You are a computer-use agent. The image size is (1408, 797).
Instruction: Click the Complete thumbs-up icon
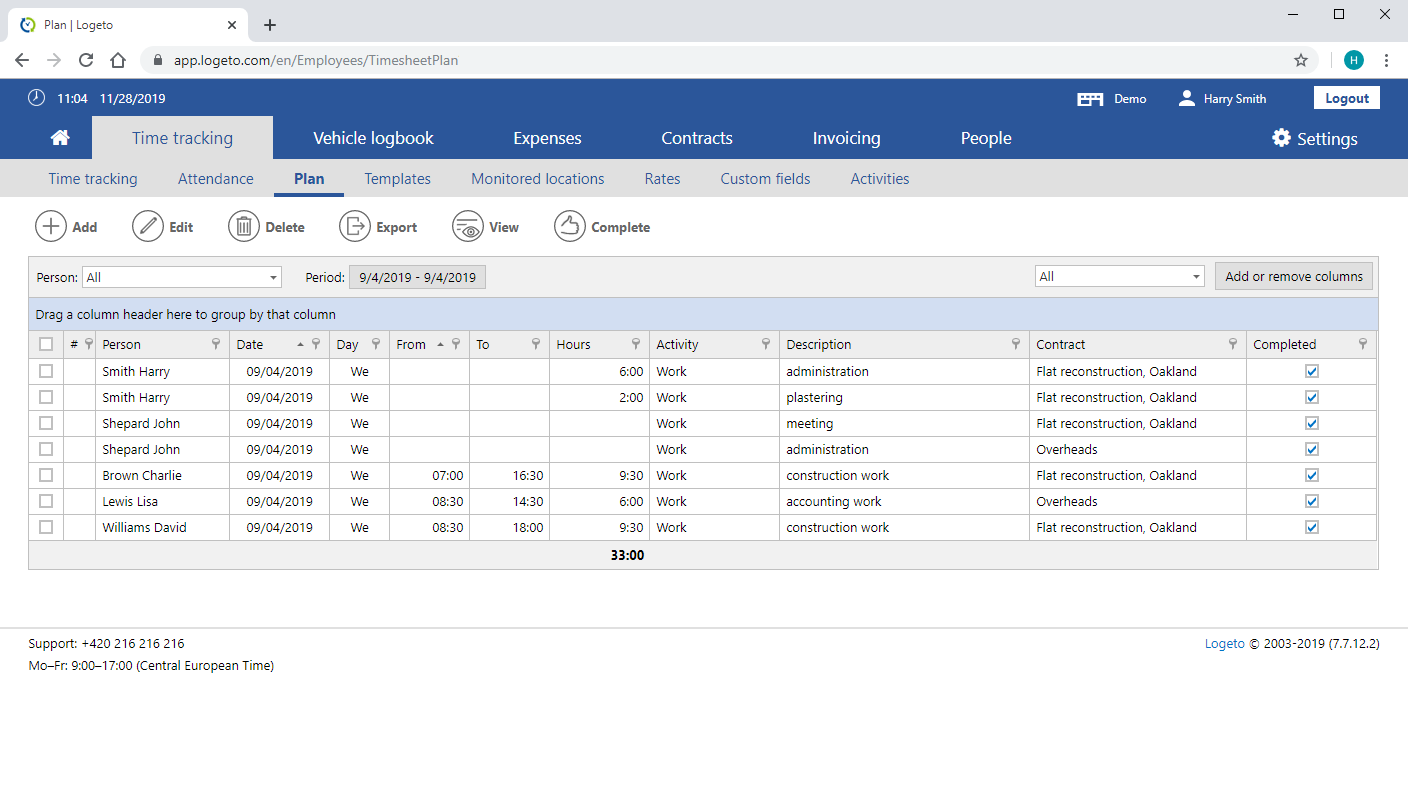pyautogui.click(x=570, y=227)
